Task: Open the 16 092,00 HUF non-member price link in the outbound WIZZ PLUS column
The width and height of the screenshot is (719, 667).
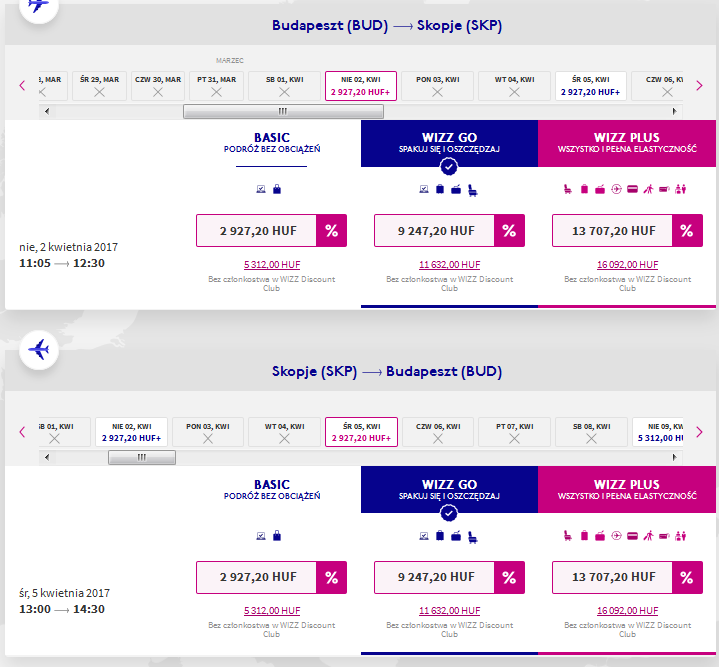Action: [627, 265]
